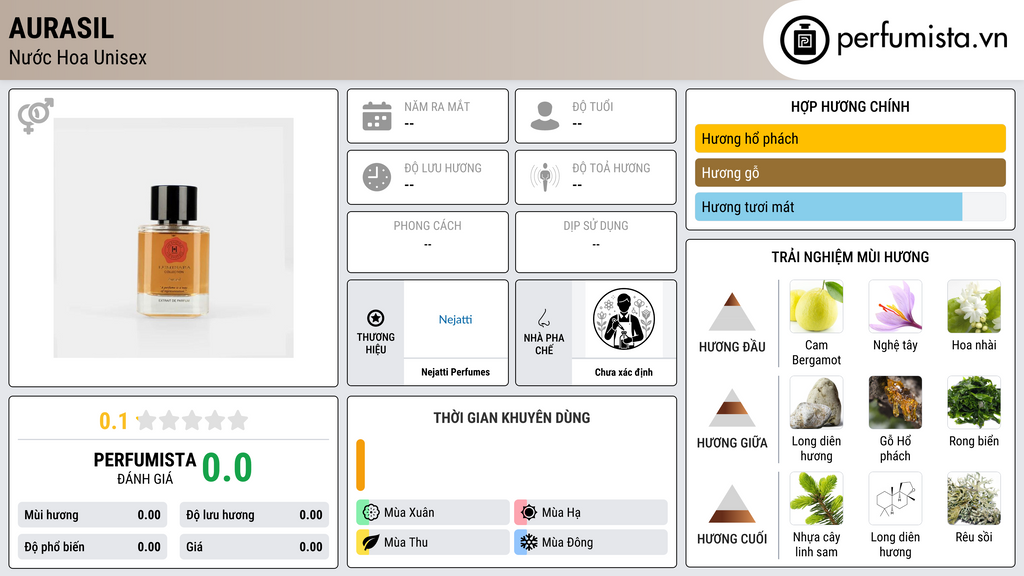Click the person icon beside Độ tuổi
The image size is (1024, 576).
click(545, 116)
